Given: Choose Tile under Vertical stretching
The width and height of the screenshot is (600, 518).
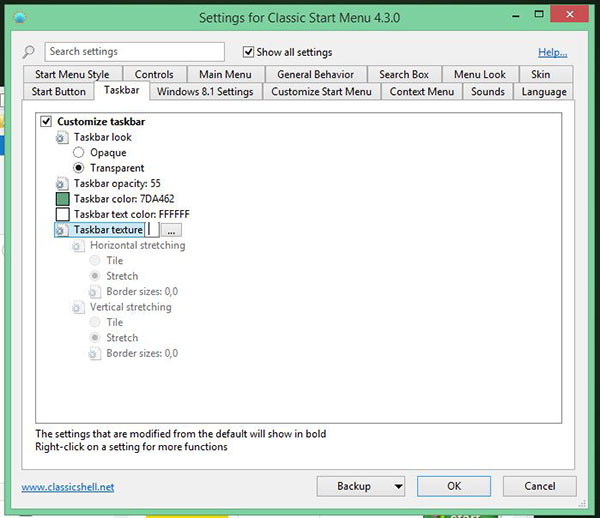Looking at the screenshot, I should click(95, 322).
